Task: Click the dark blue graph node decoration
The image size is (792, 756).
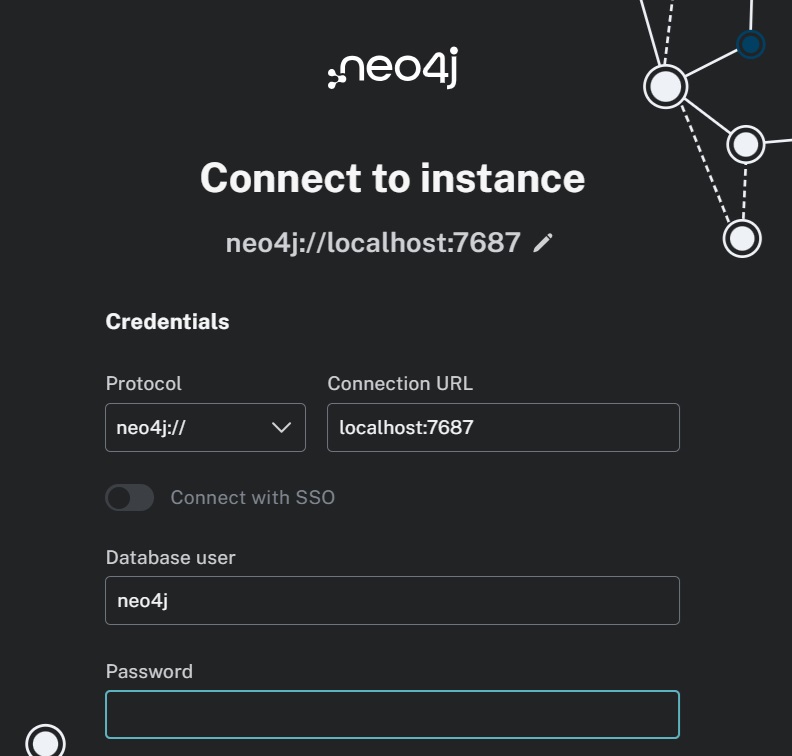Action: click(x=751, y=44)
